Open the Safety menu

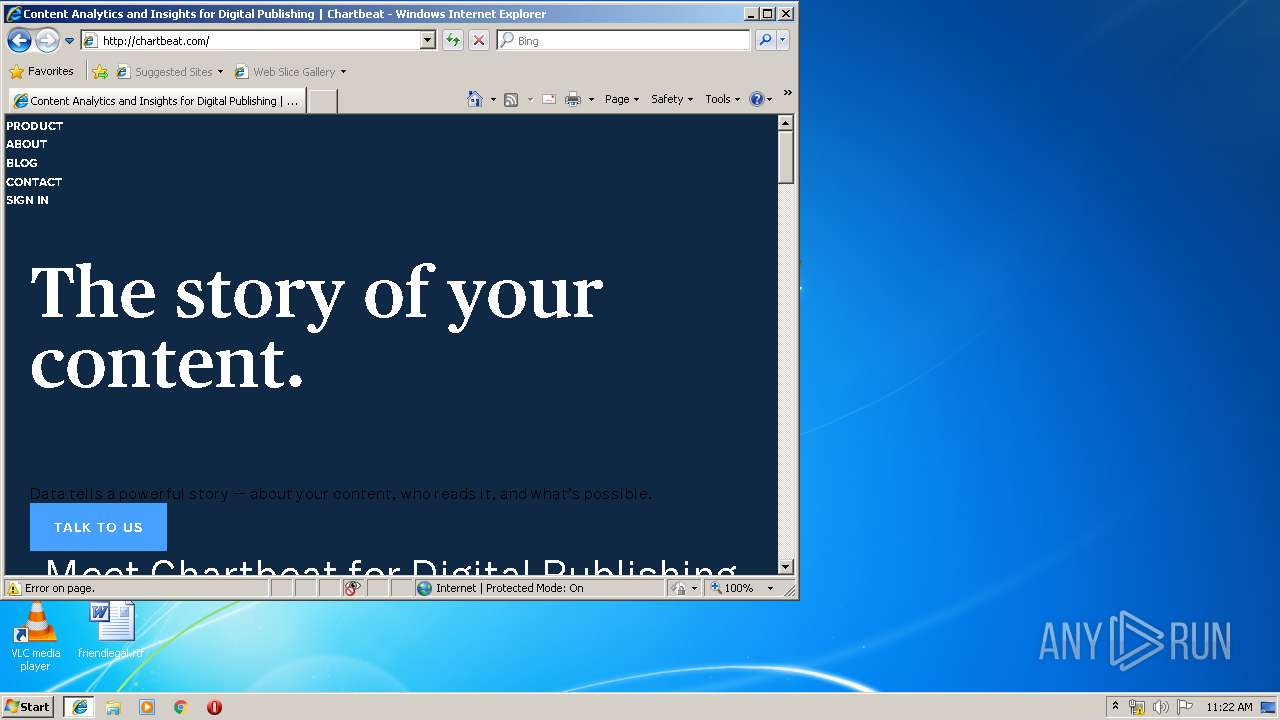(672, 99)
